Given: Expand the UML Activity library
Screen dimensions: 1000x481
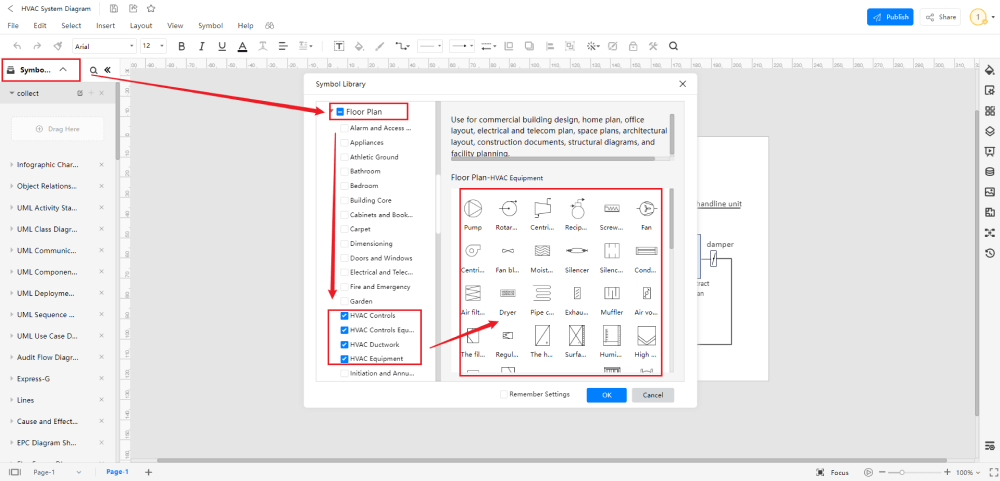Looking at the screenshot, I should (11, 207).
